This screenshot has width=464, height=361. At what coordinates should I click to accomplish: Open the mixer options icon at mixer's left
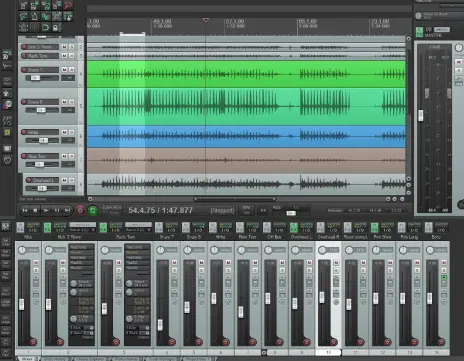pyautogui.click(x=6, y=227)
